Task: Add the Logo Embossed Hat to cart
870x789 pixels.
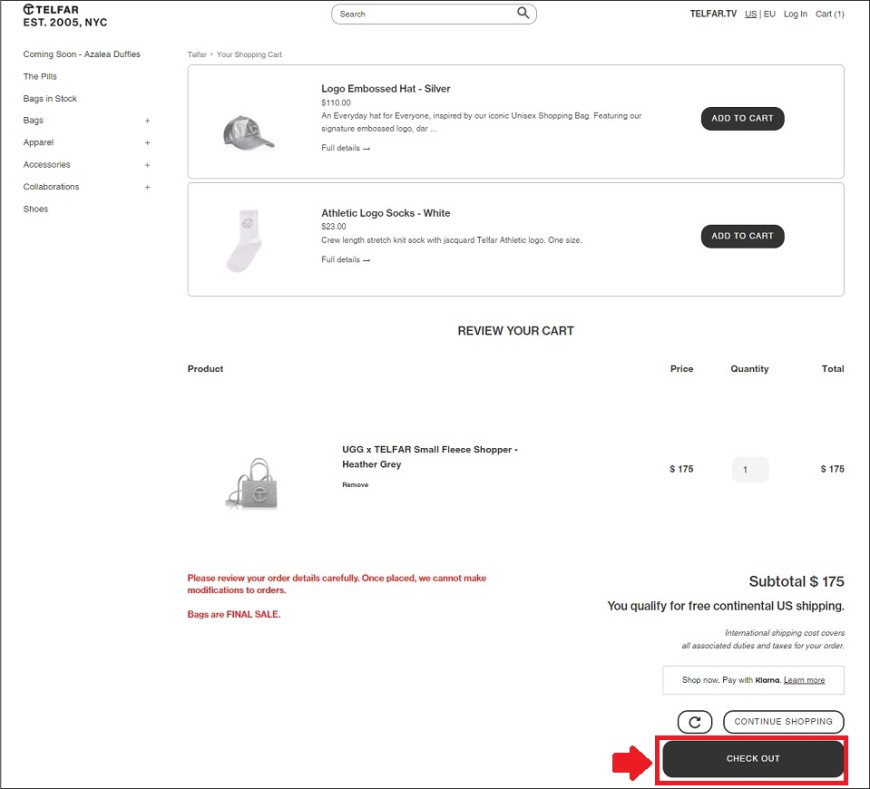Action: tap(742, 119)
